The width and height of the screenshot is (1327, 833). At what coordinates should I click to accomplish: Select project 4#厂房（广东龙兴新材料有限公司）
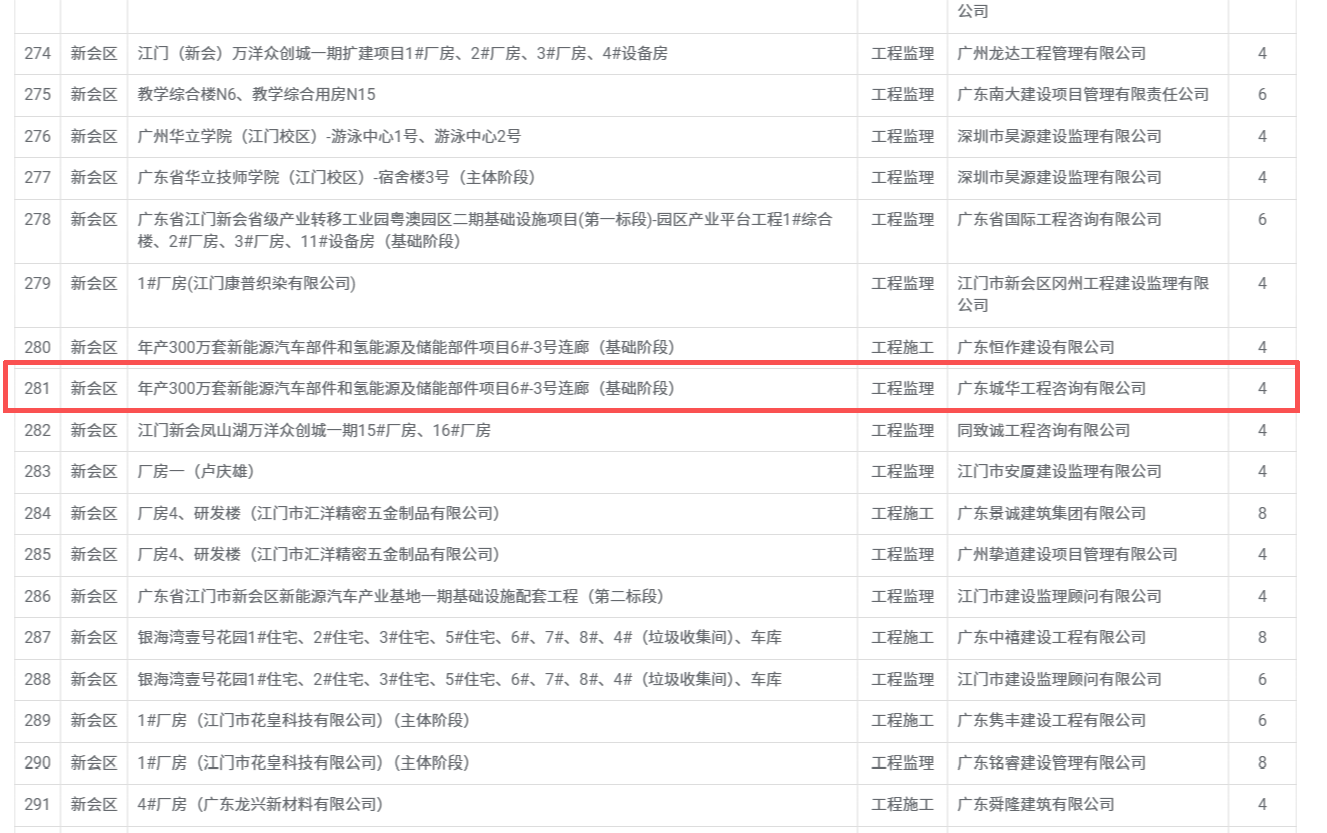260,804
